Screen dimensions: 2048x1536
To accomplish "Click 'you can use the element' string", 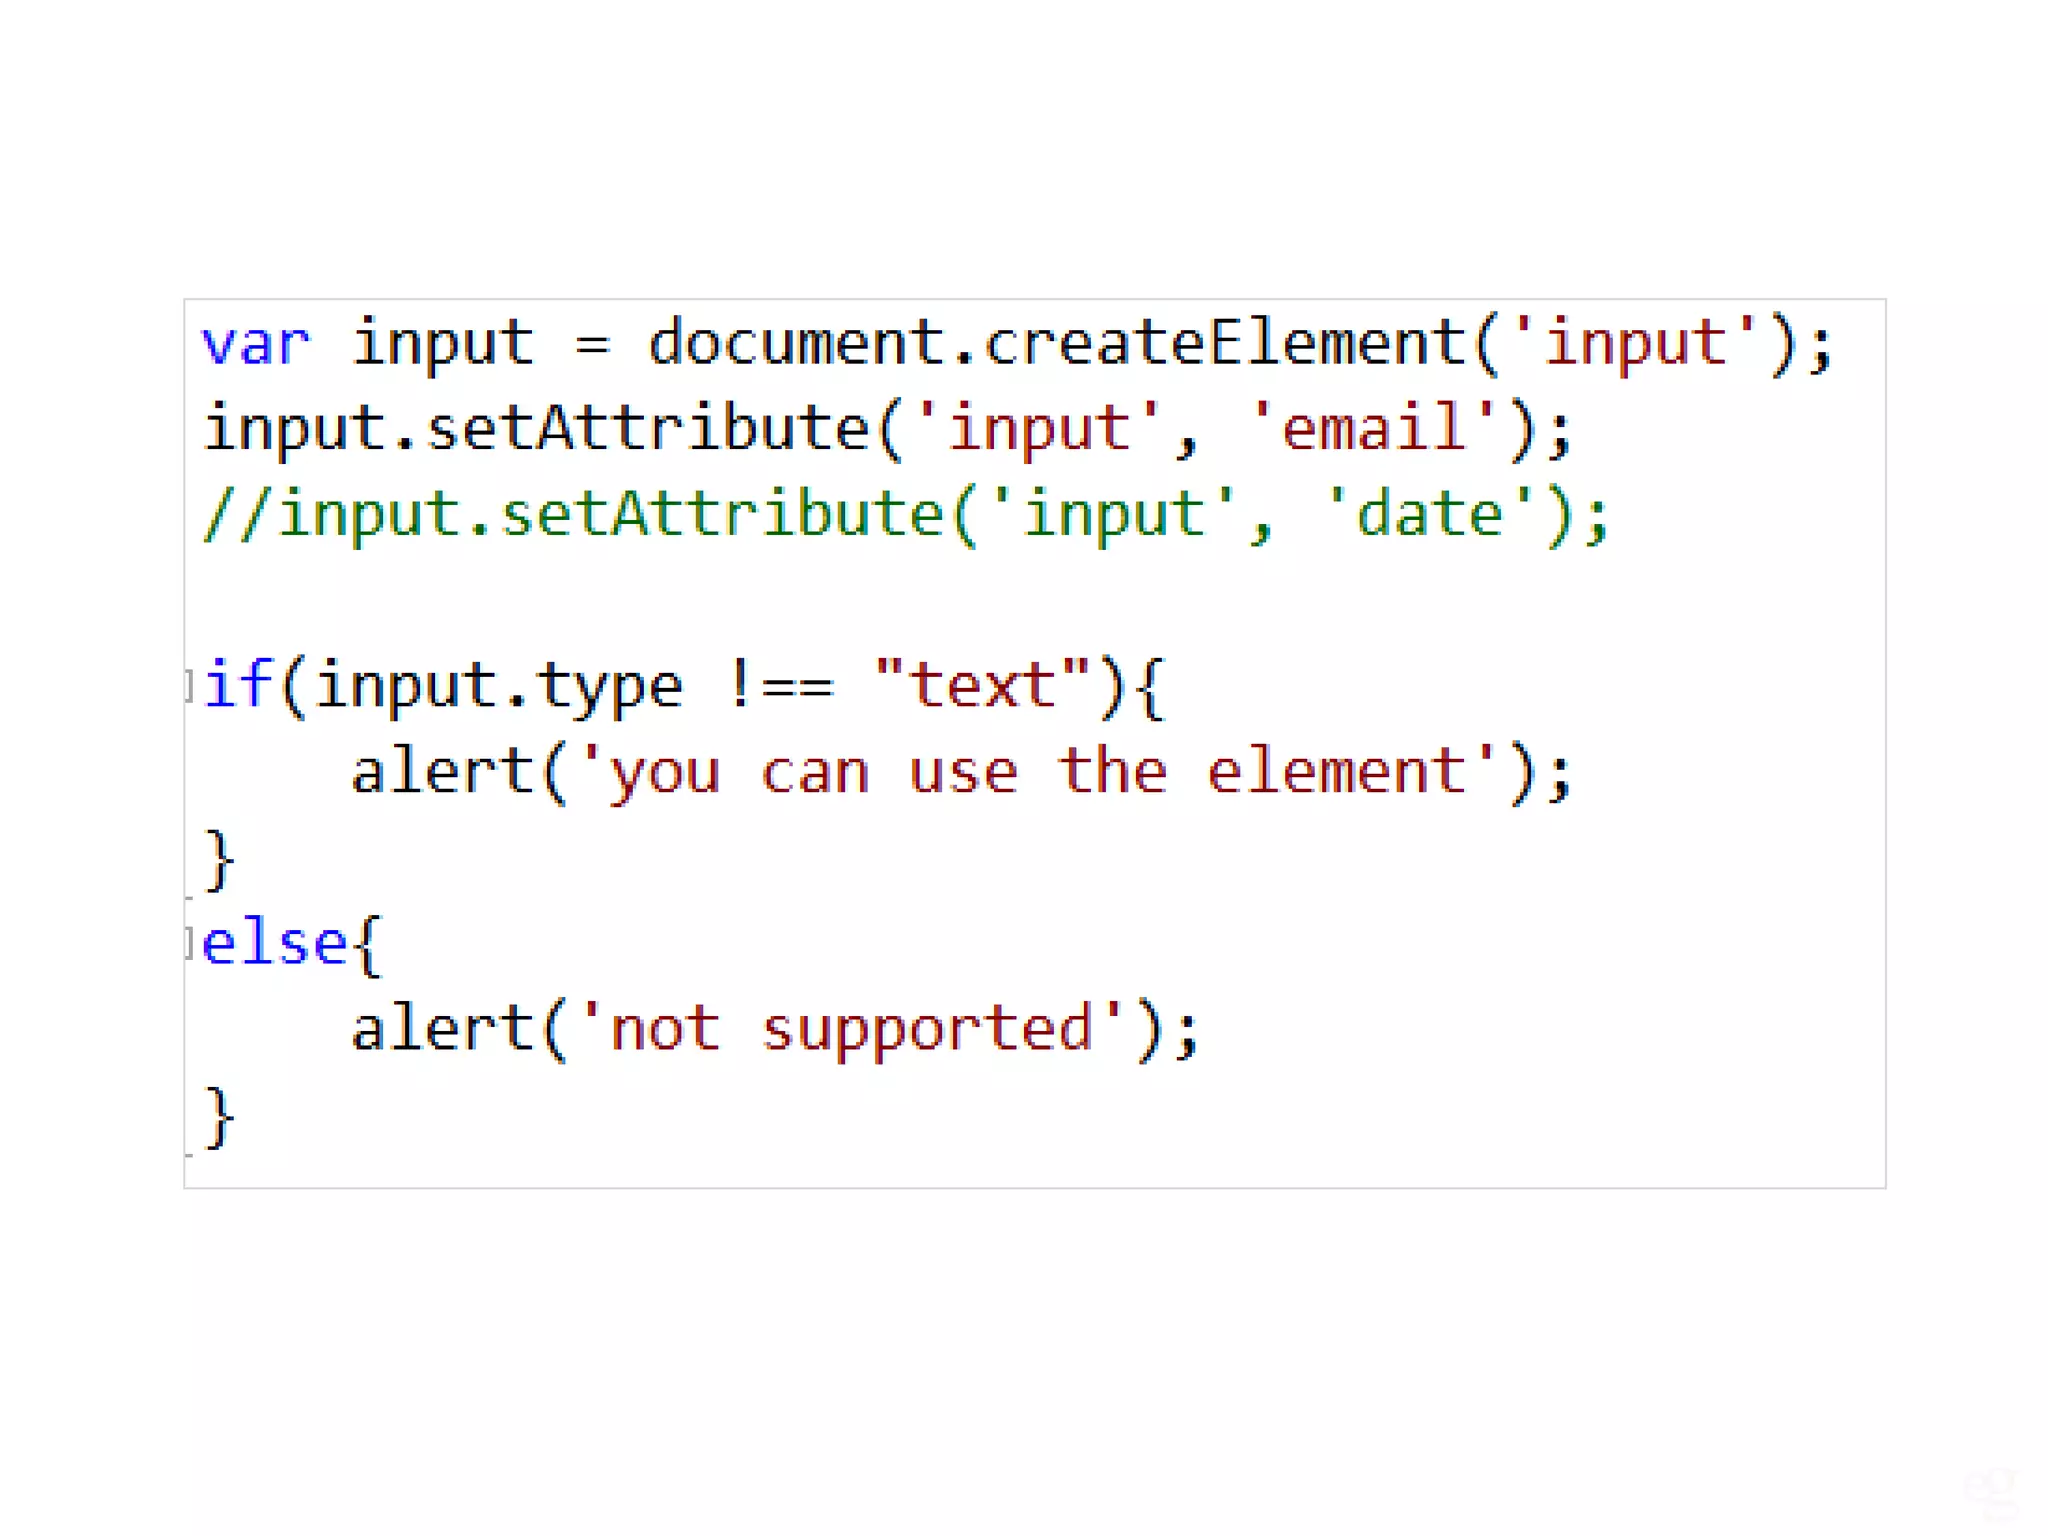I will point(1038,772).
